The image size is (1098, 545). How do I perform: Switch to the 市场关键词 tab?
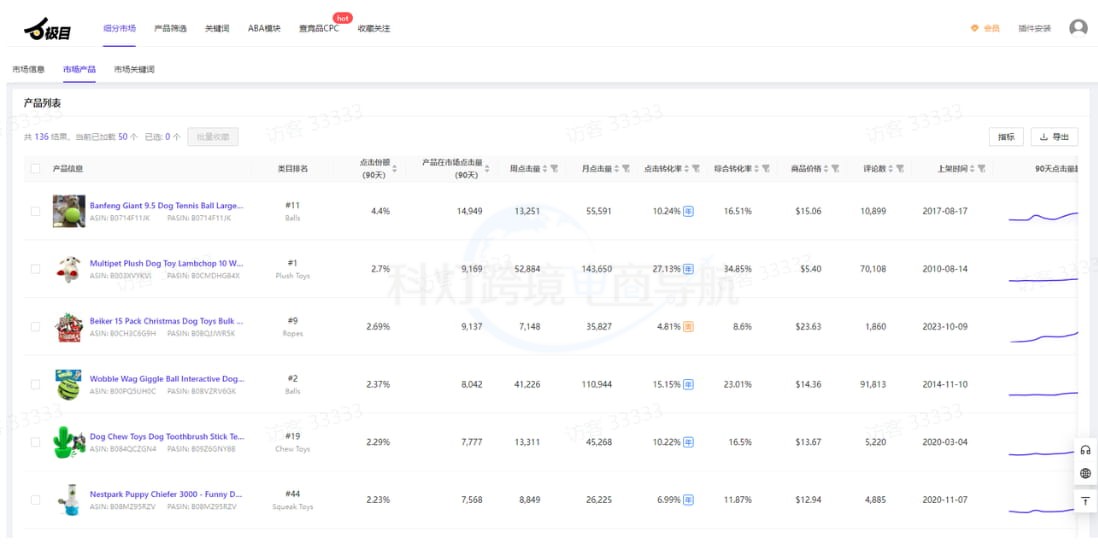(134, 70)
